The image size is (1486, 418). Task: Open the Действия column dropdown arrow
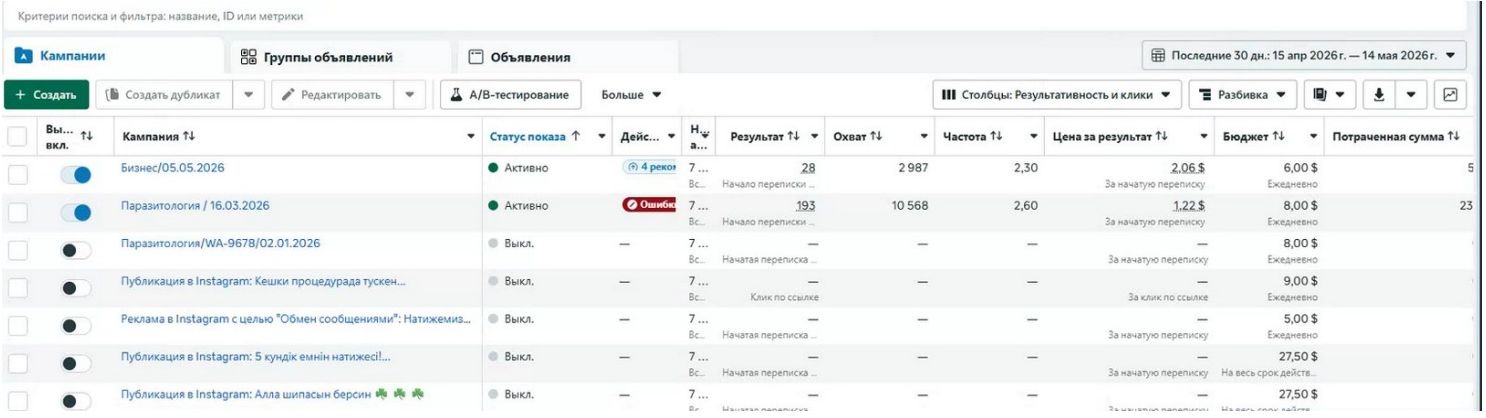(671, 137)
